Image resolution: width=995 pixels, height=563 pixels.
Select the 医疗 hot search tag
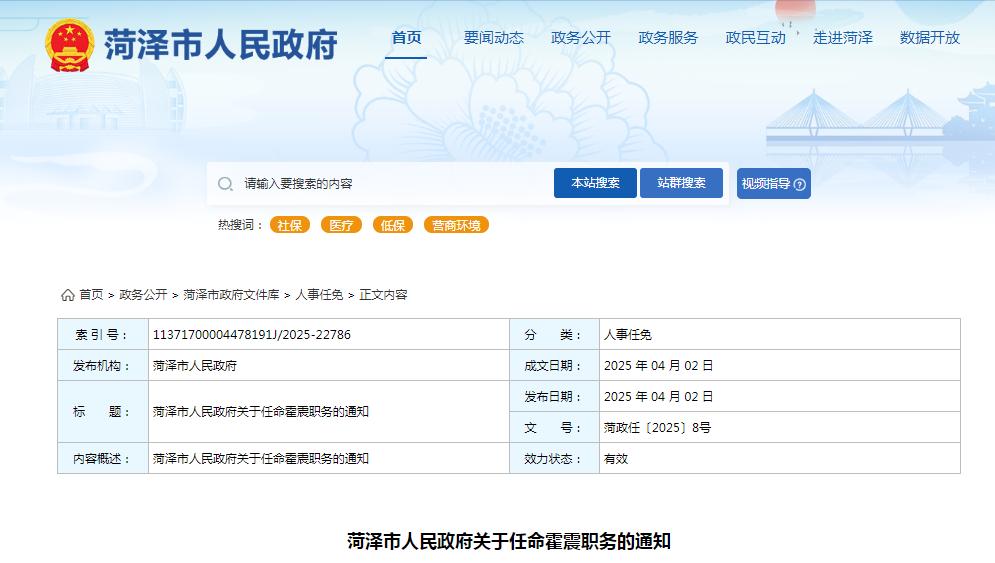pyautogui.click(x=341, y=225)
